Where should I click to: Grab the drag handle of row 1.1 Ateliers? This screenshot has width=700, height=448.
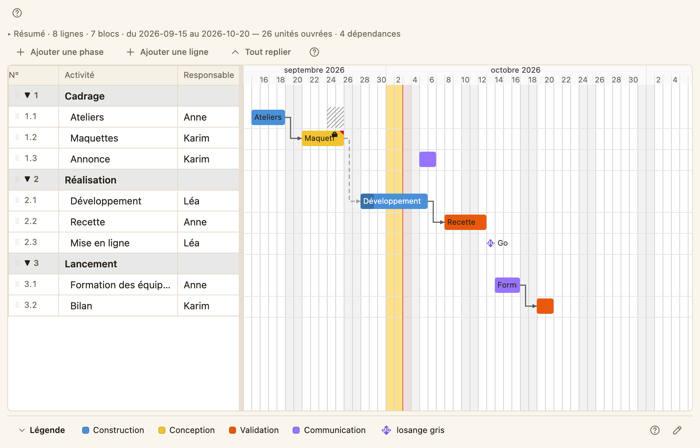click(17, 116)
